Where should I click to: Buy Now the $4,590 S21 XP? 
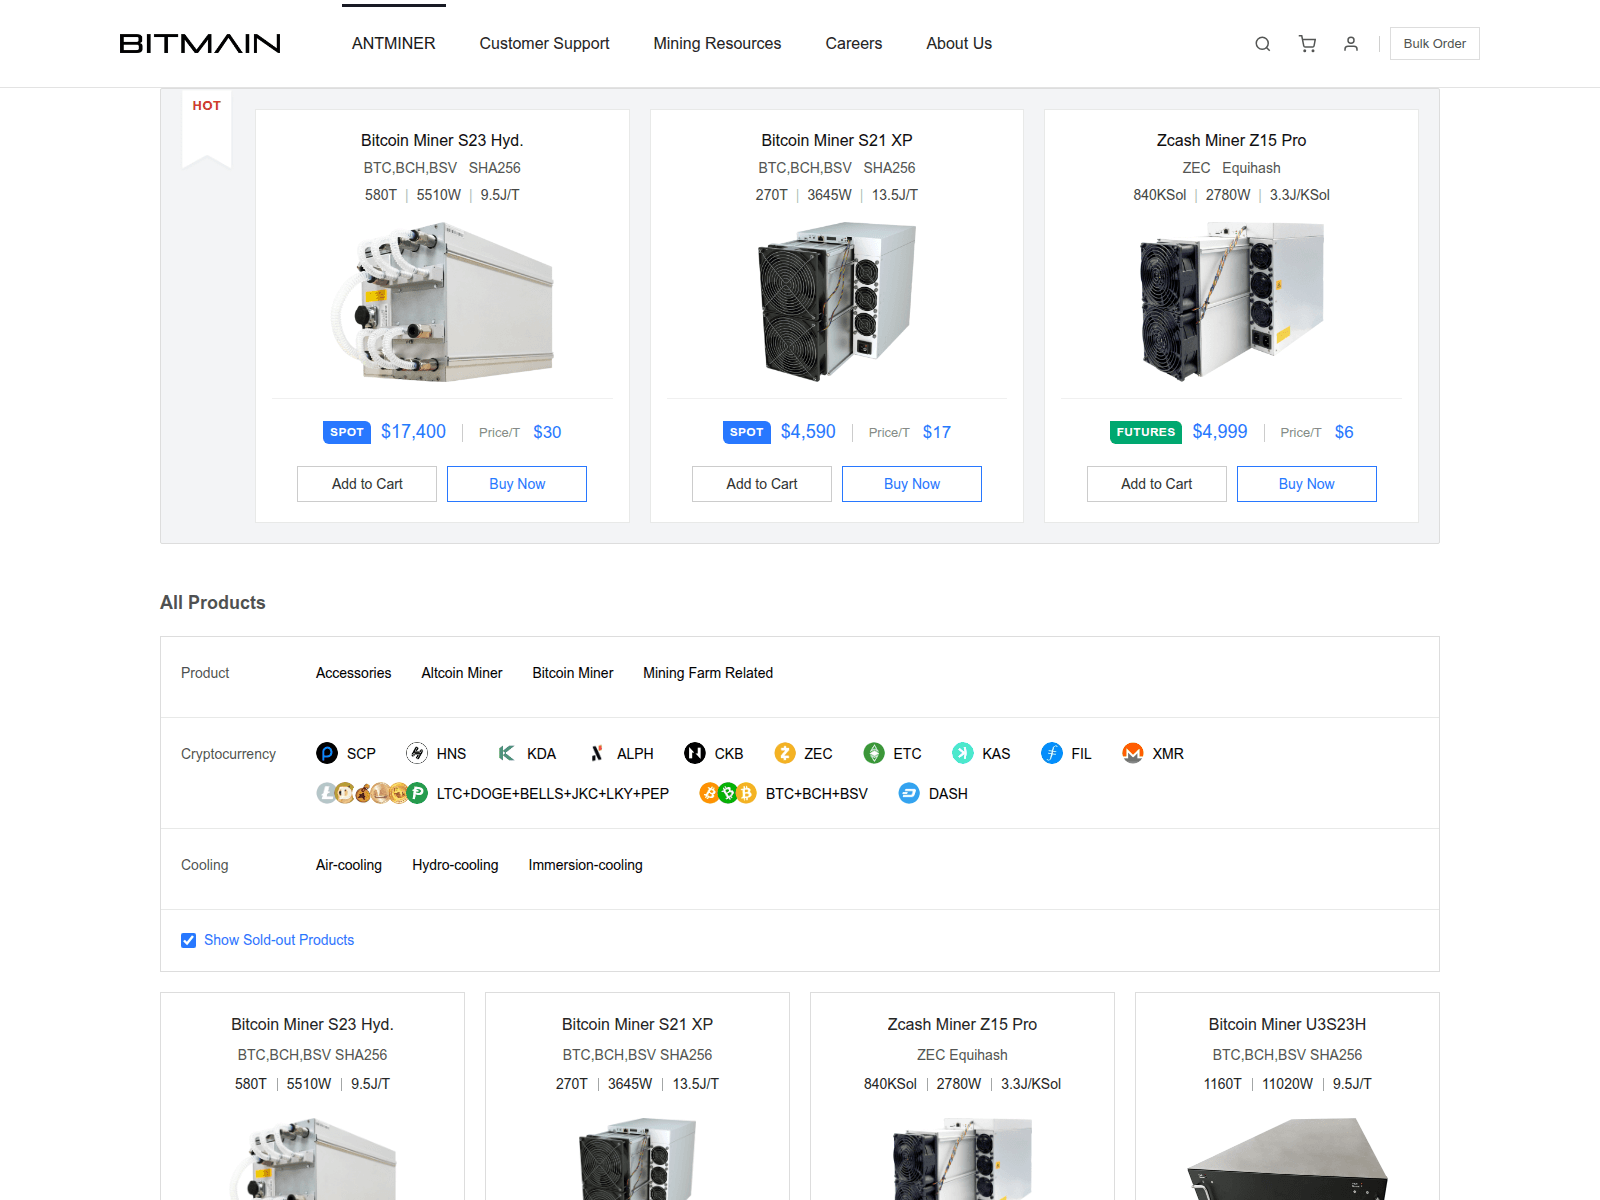pos(912,484)
